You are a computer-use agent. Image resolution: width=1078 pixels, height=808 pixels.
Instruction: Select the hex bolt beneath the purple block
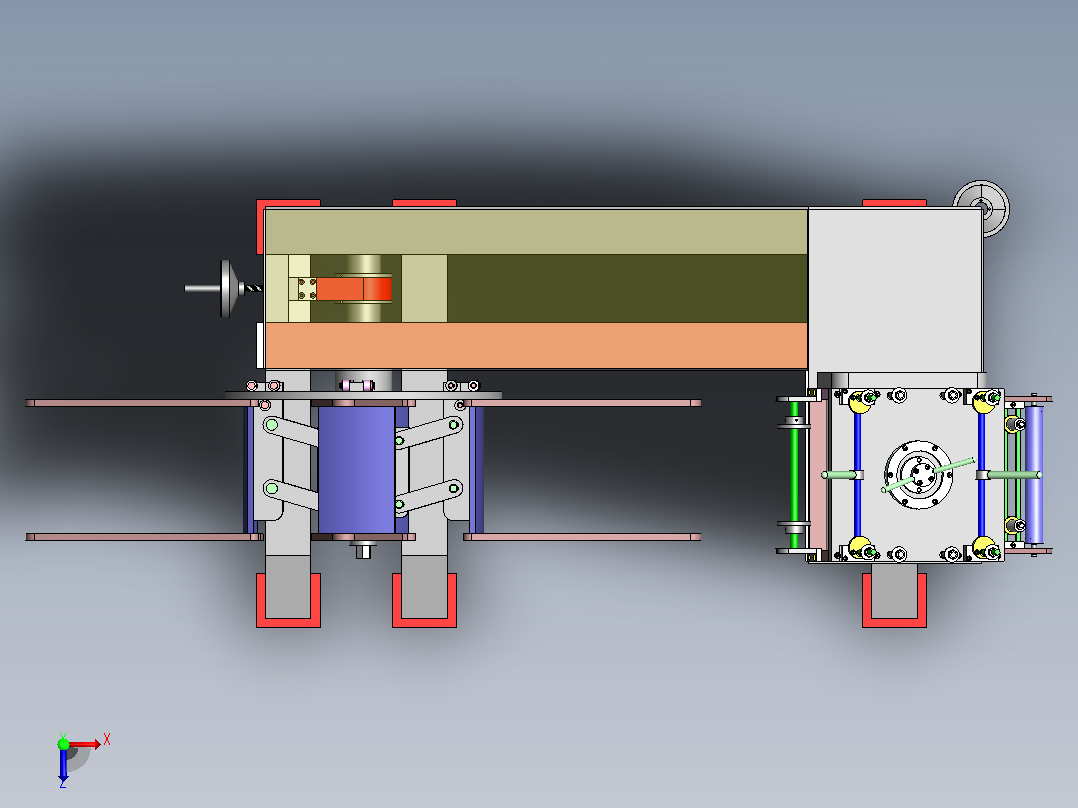(362, 550)
